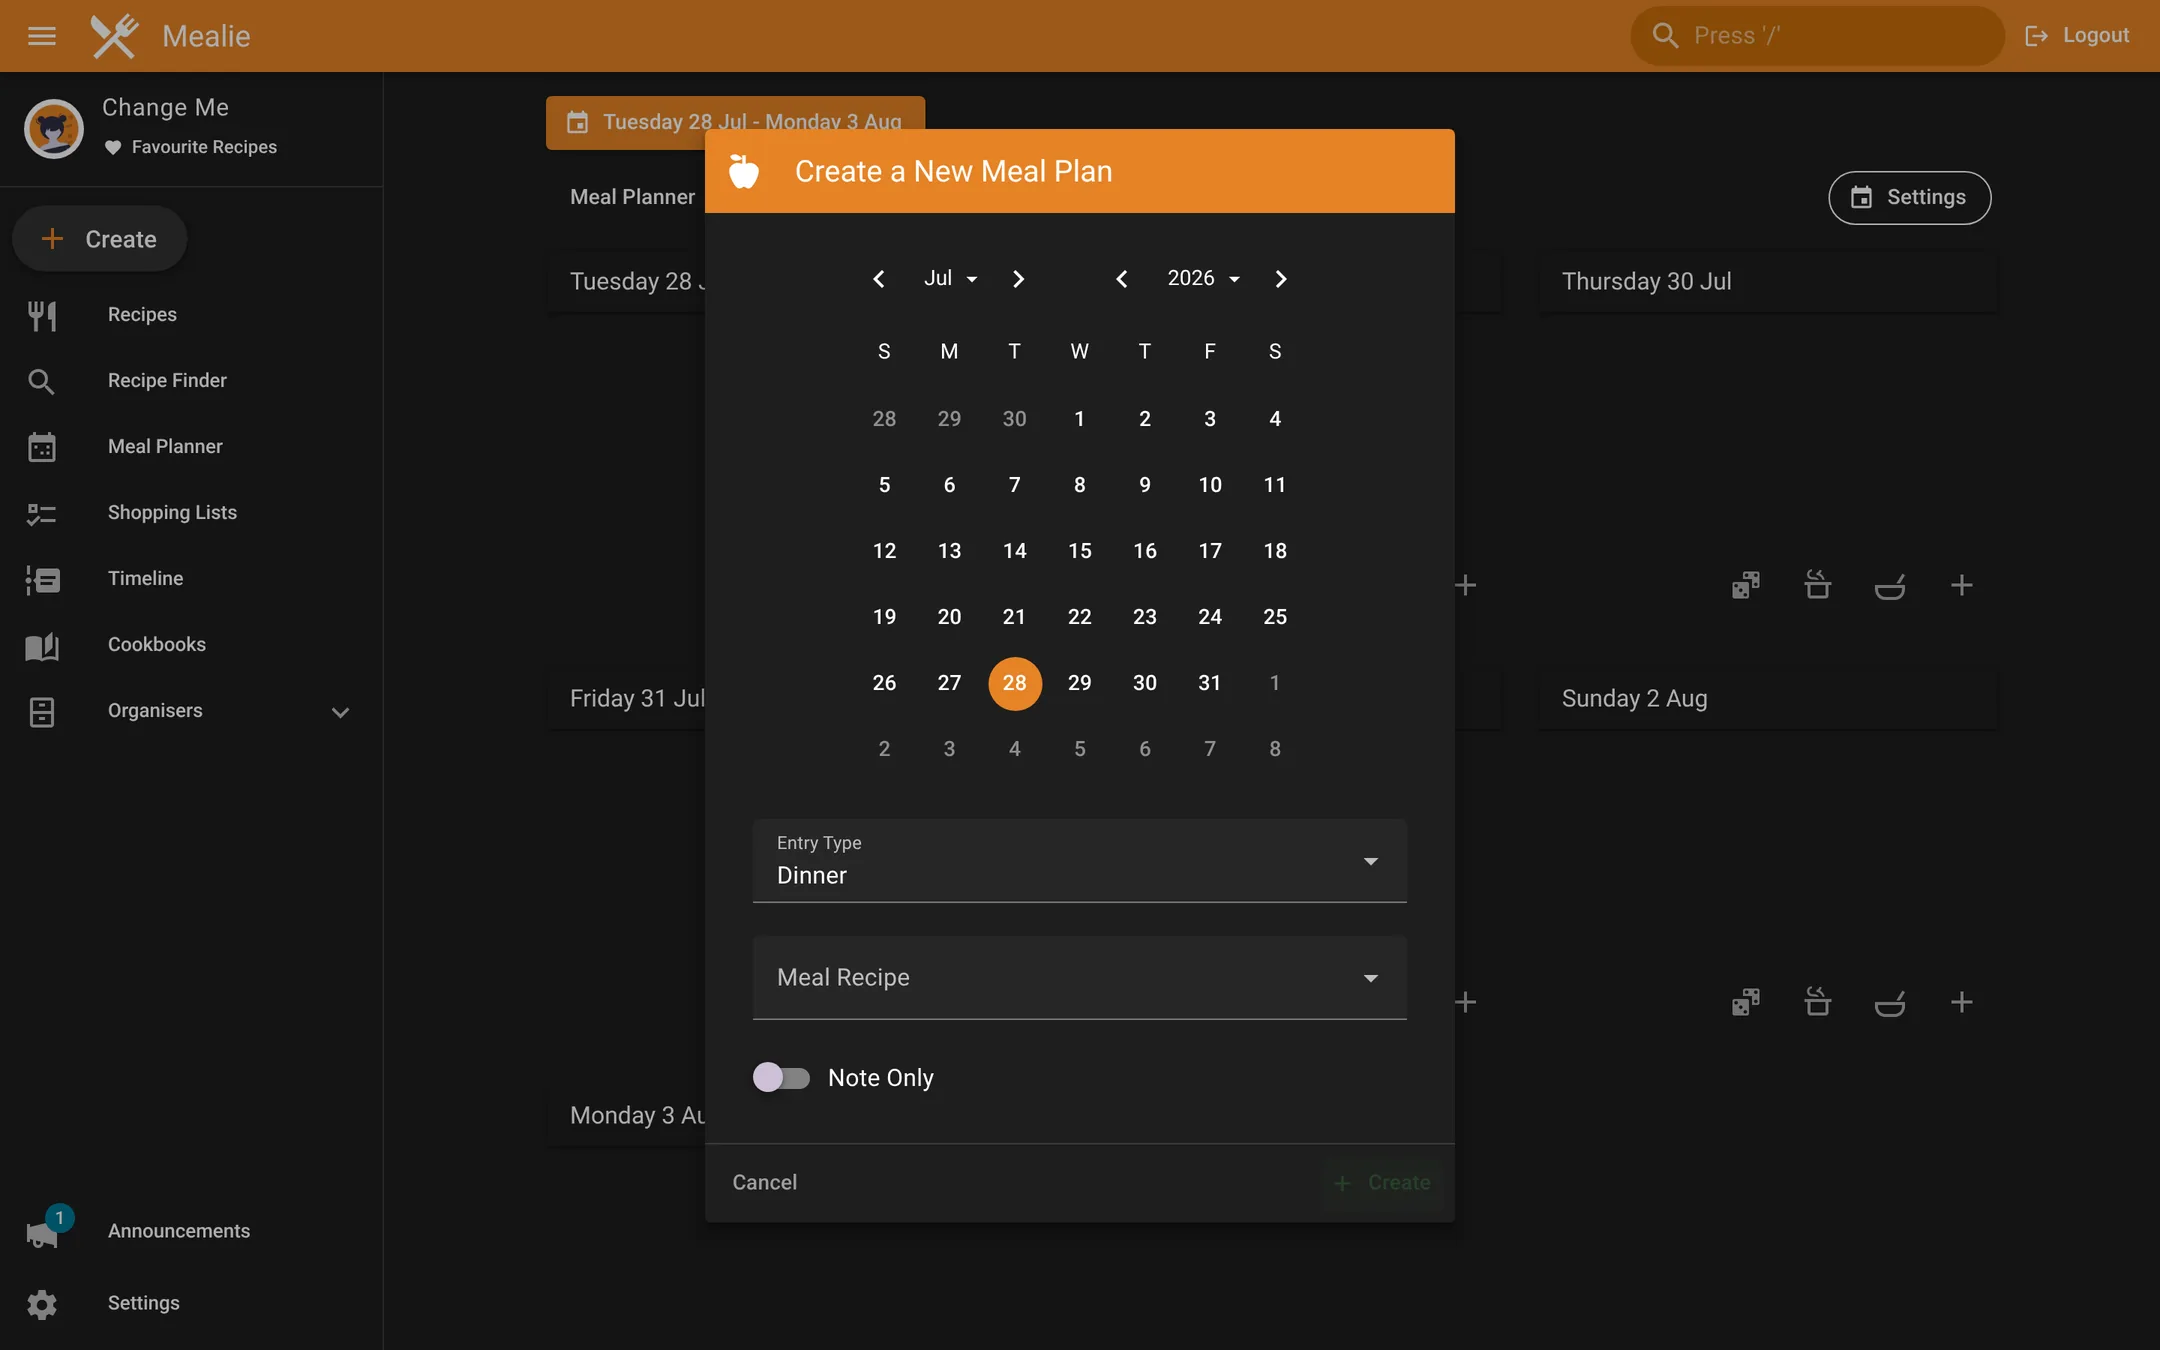The height and width of the screenshot is (1350, 2160).
Task: Expand the Organisers section chevron
Action: coord(340,712)
